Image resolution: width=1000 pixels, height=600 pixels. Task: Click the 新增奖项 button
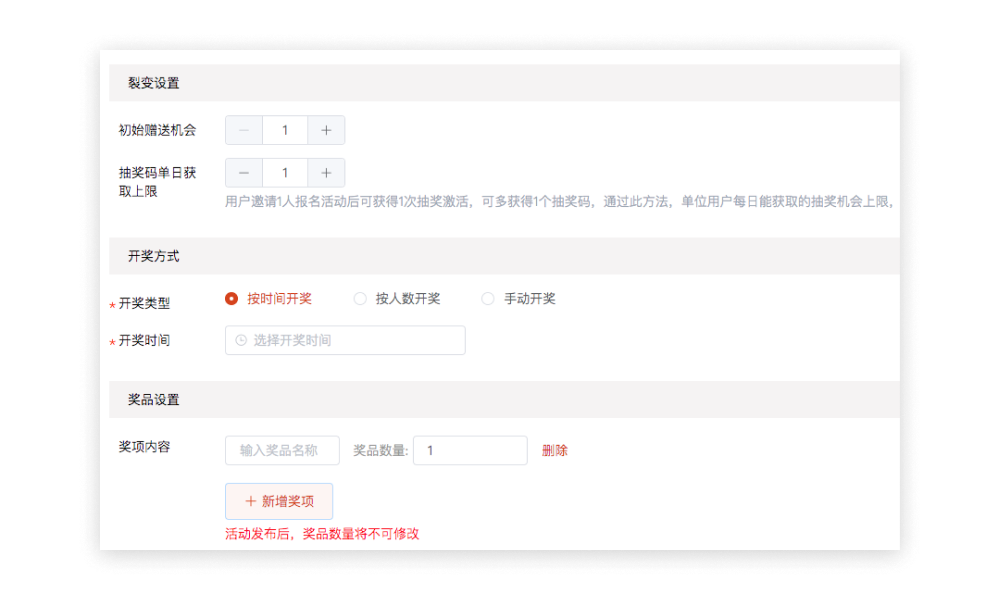click(279, 501)
